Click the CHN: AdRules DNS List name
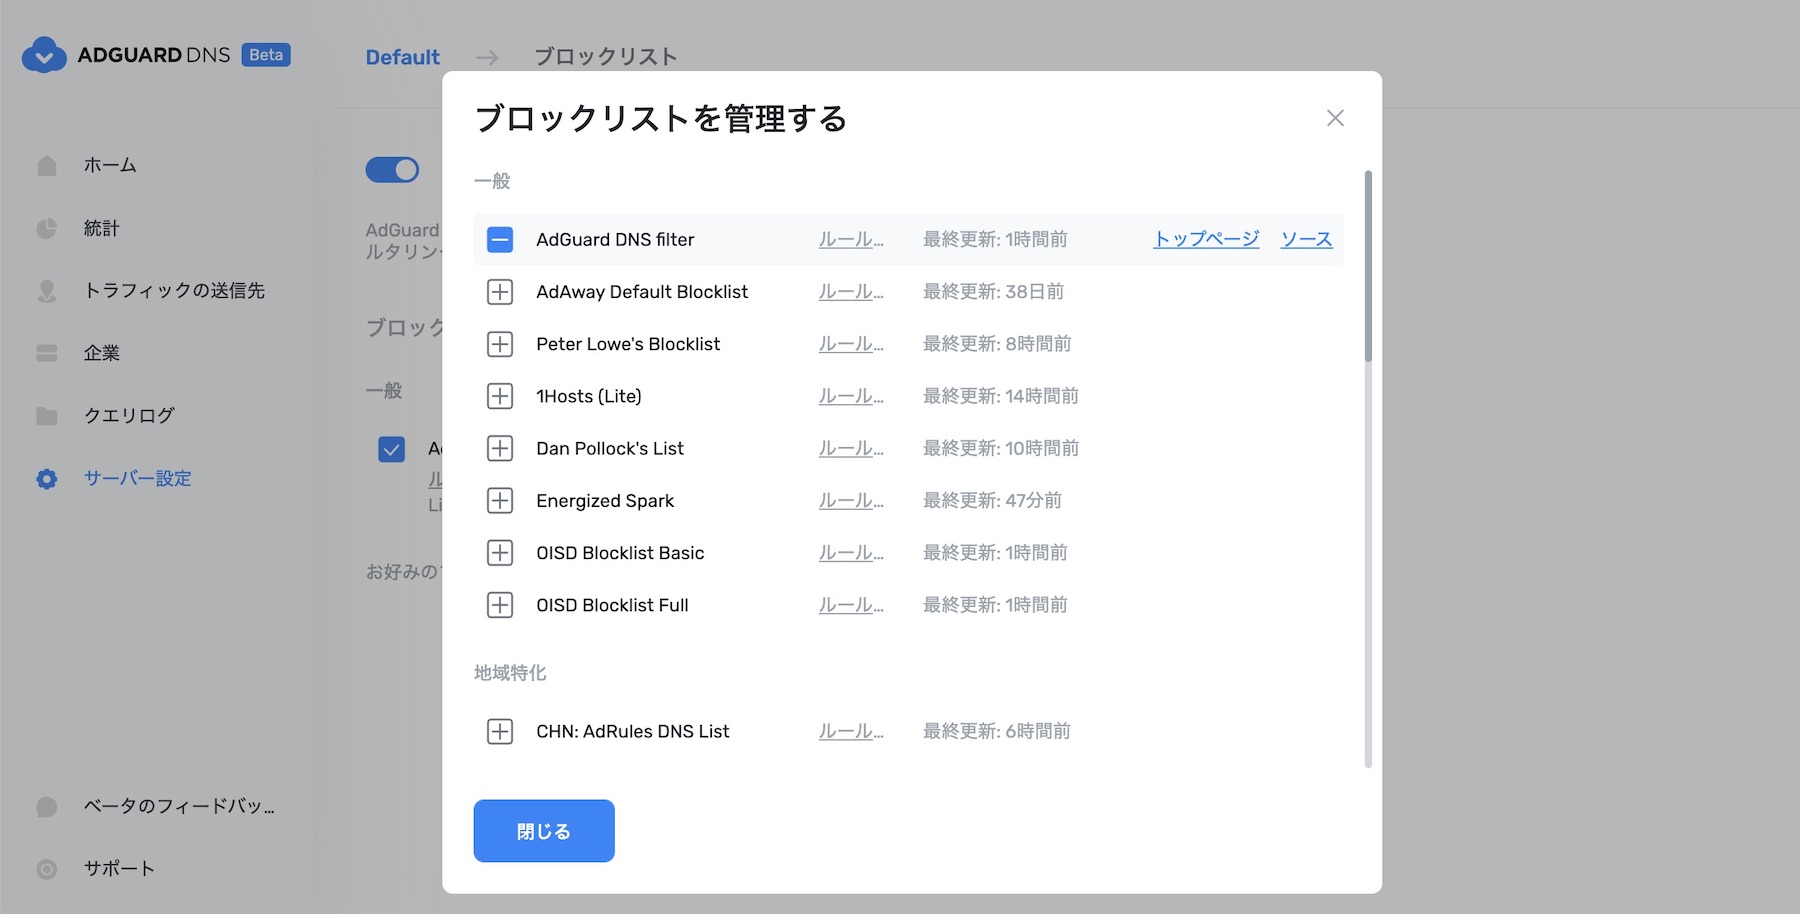1800x914 pixels. click(633, 731)
